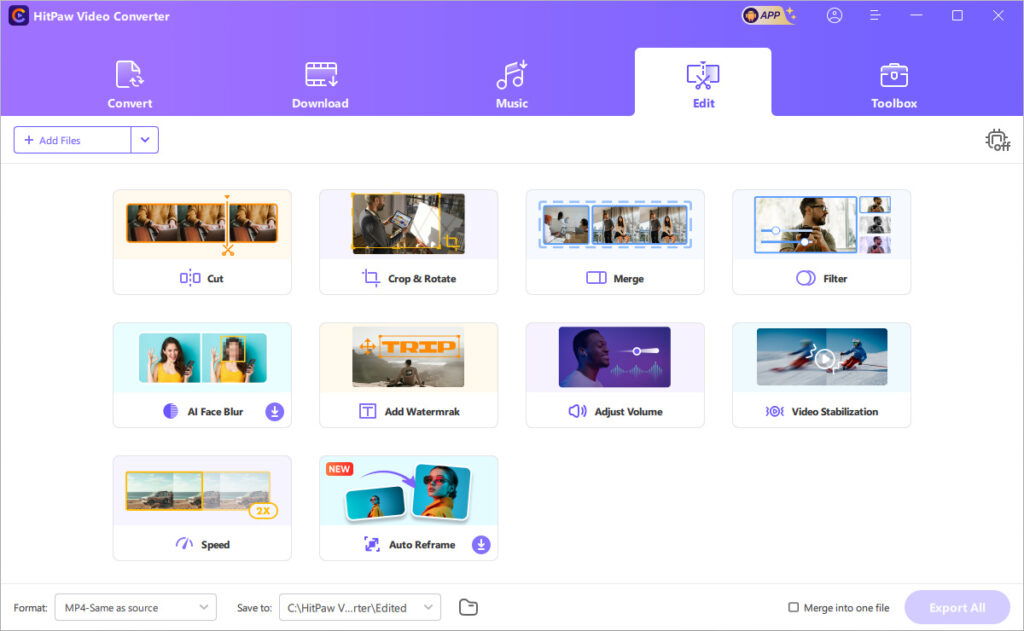This screenshot has width=1024, height=631.
Task: Click the Cut label text
Action: (215, 278)
